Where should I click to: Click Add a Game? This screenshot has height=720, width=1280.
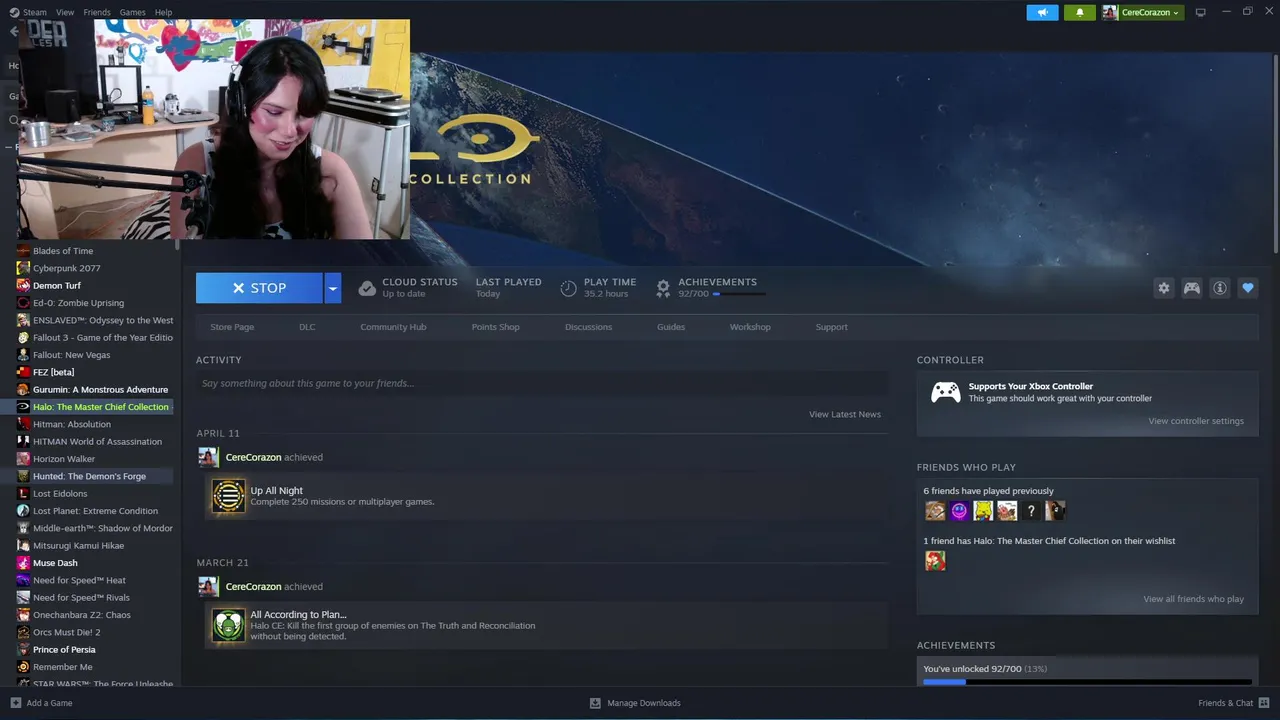pyautogui.click(x=41, y=703)
